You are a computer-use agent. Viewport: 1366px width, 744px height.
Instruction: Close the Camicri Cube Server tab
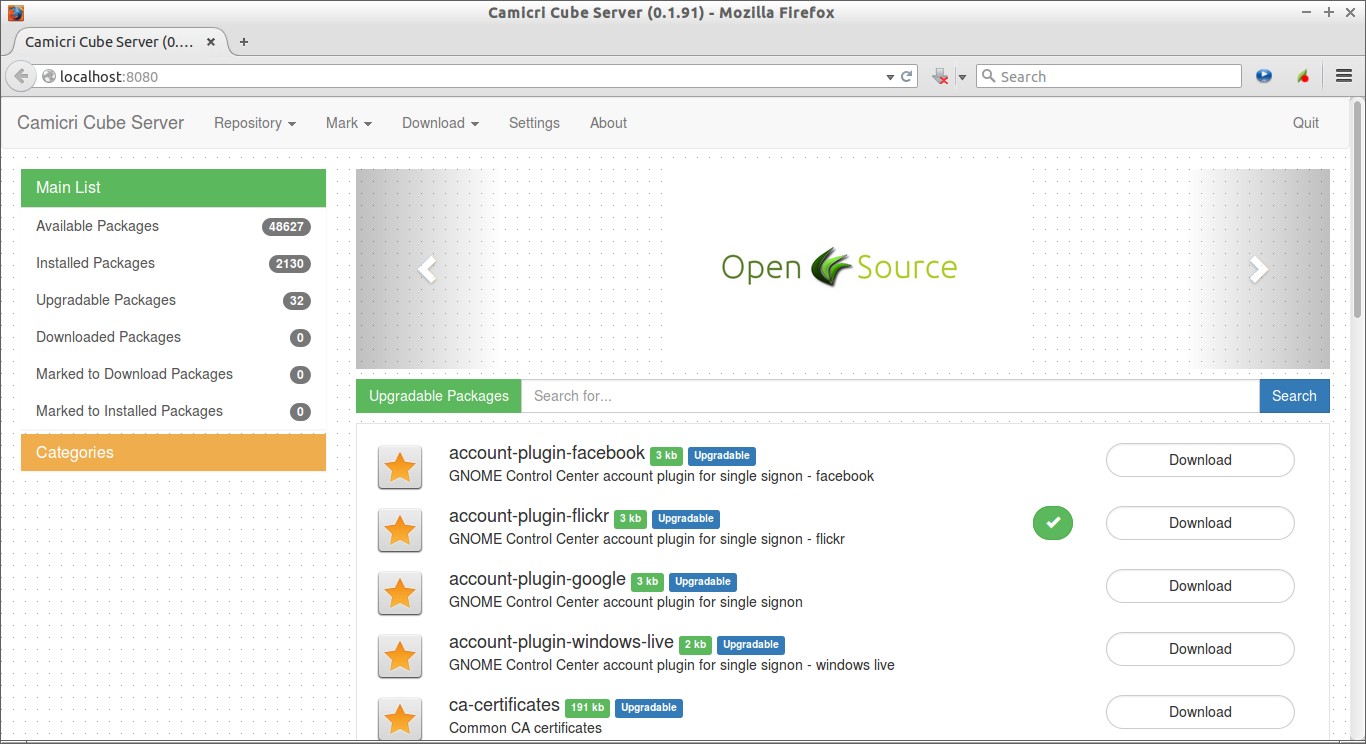[x=211, y=42]
